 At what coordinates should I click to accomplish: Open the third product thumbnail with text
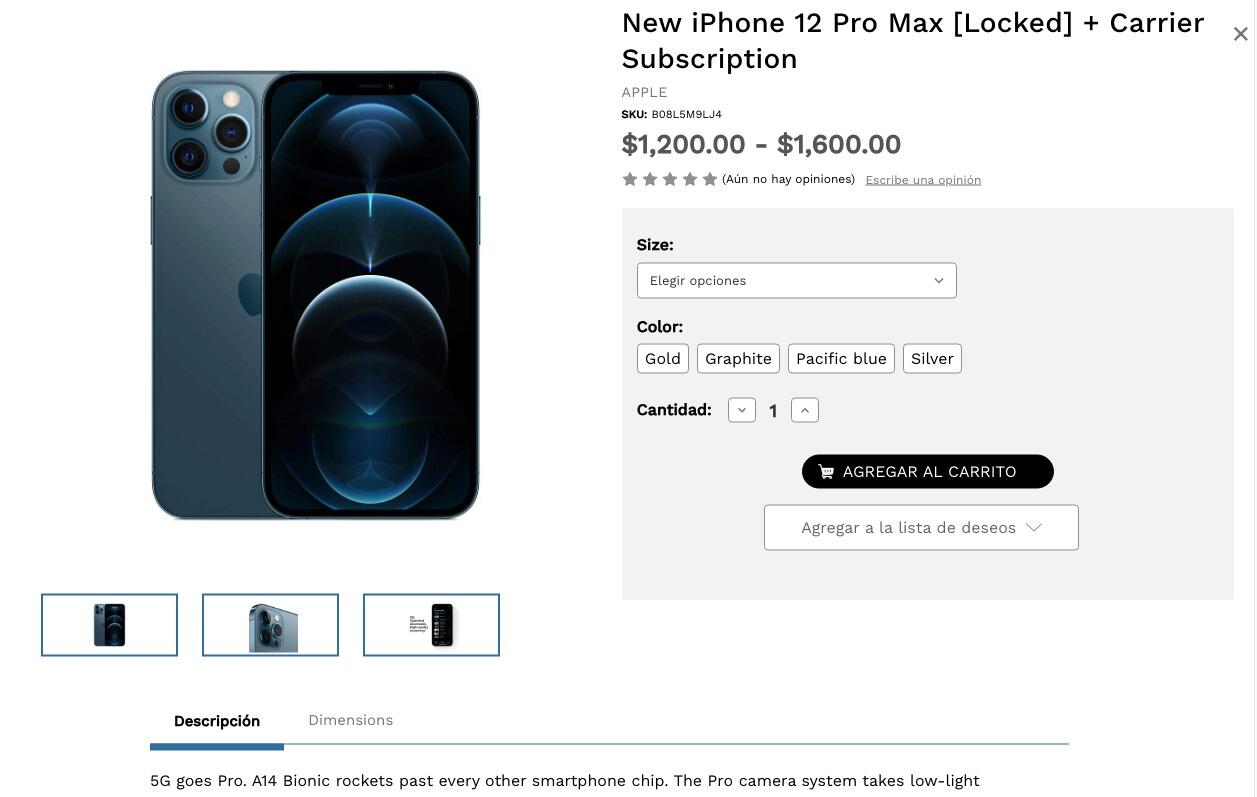coord(431,625)
